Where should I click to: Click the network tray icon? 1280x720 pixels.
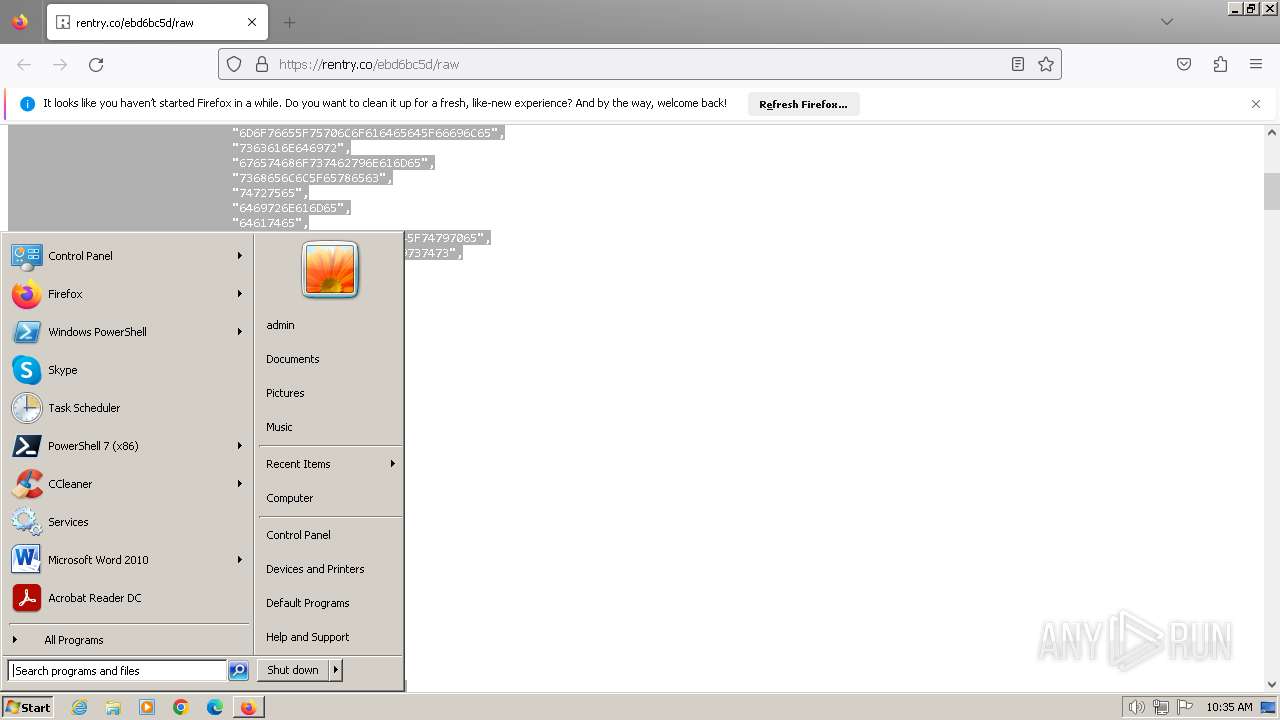coord(1161,707)
